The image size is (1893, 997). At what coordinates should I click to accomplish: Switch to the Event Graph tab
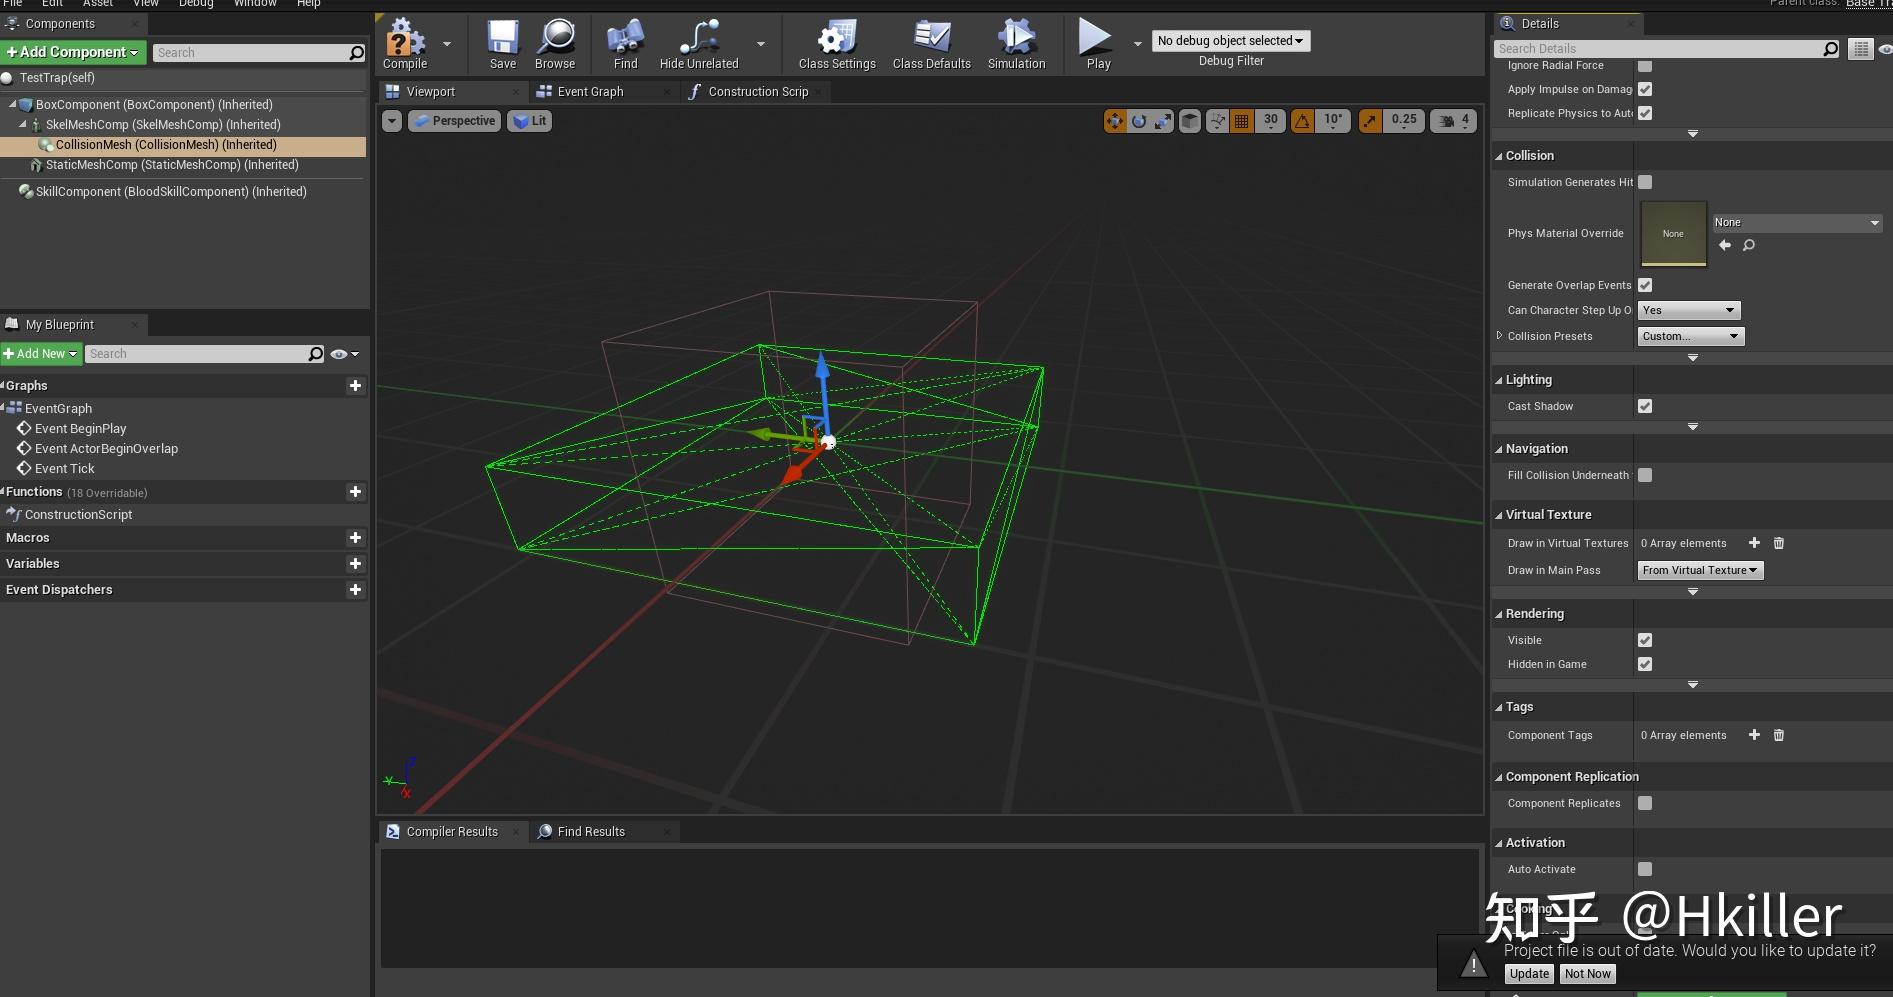[590, 91]
